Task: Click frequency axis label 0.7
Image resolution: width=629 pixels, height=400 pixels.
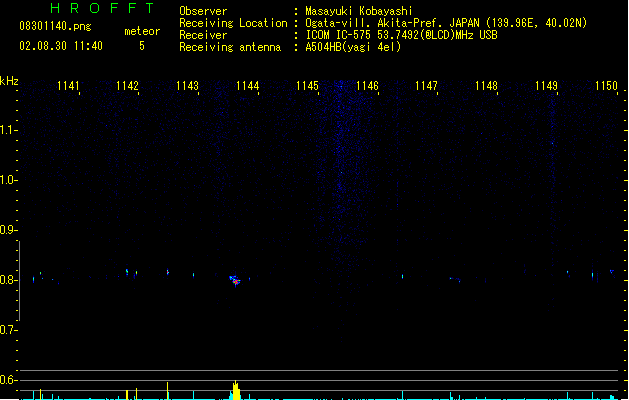Action: (8, 330)
